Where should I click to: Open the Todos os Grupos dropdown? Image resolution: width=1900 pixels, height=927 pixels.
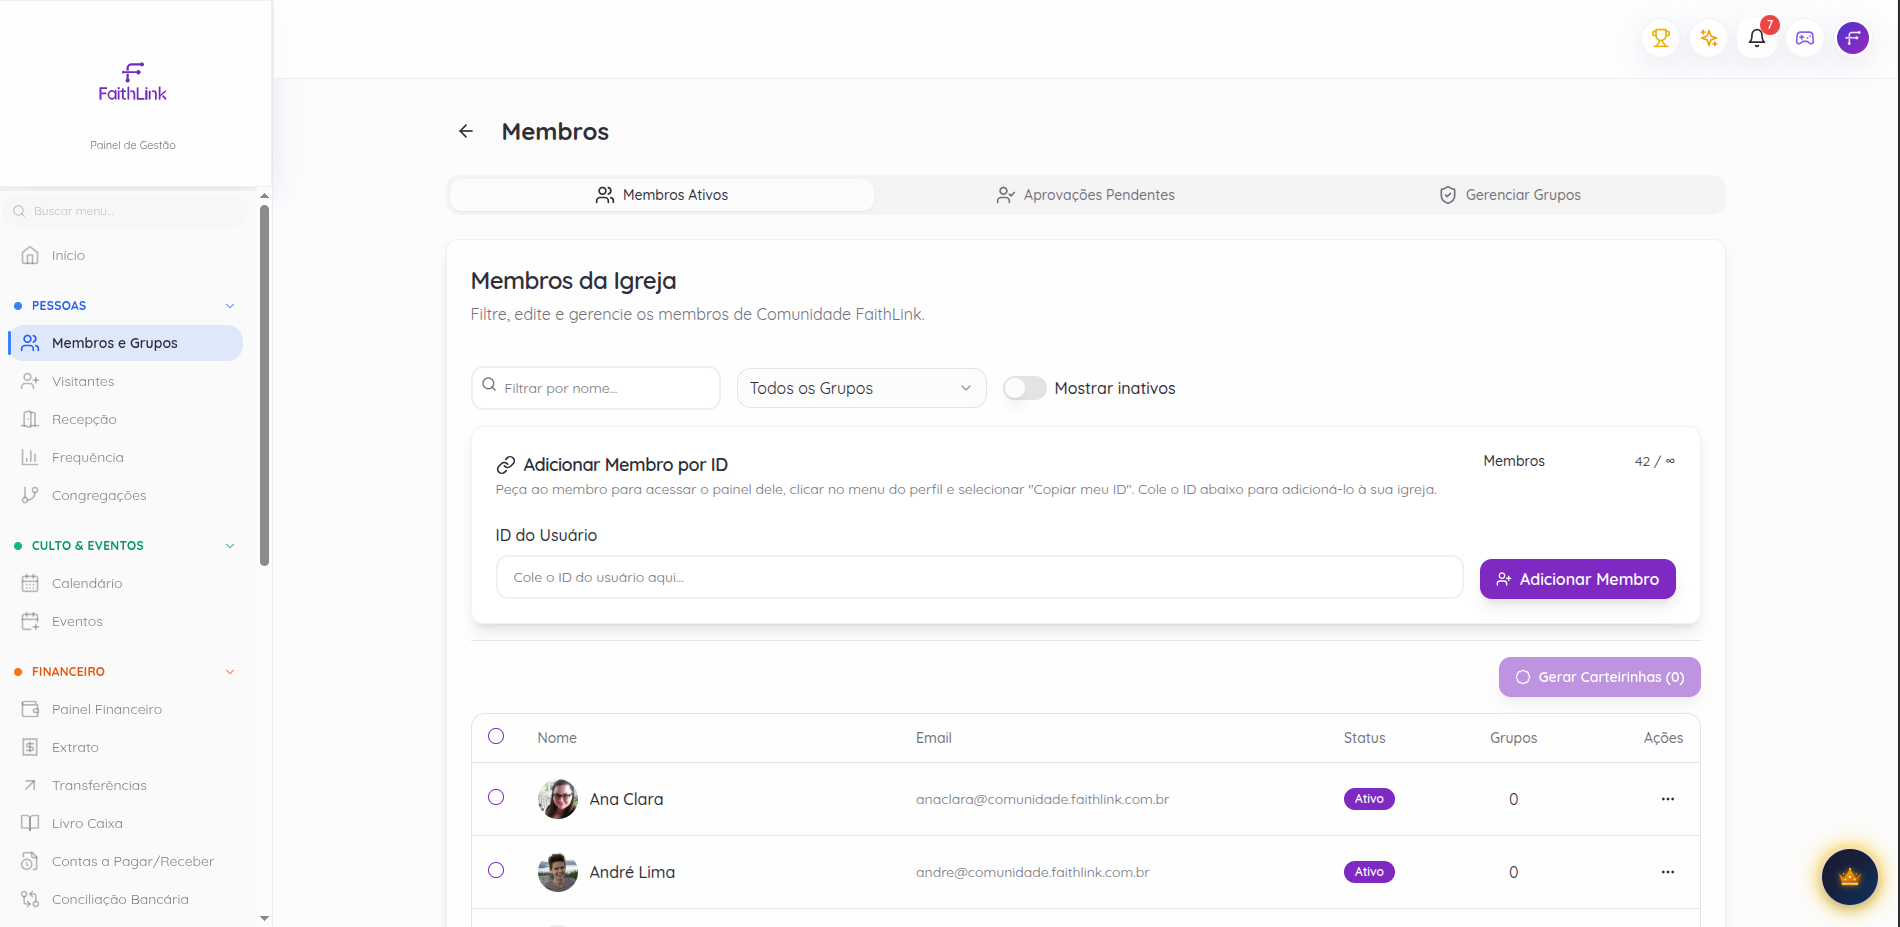(x=861, y=388)
